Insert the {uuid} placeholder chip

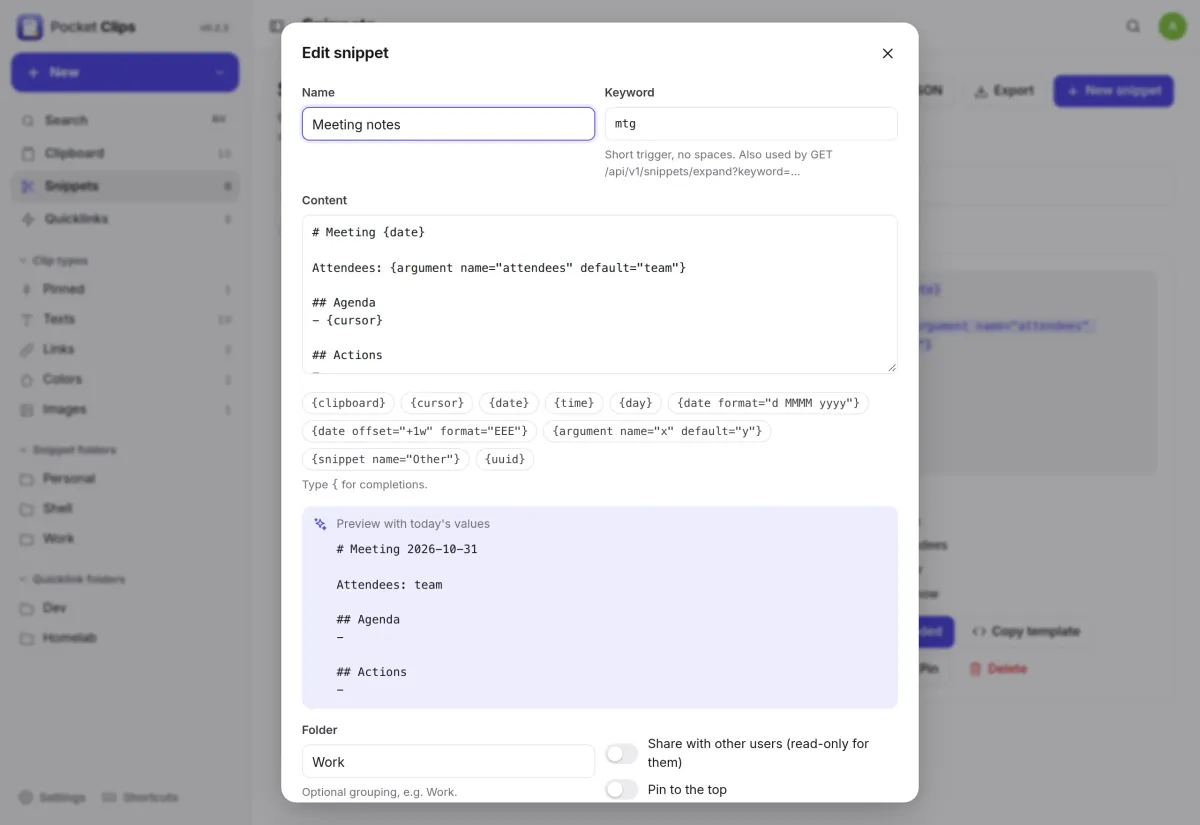[505, 459]
